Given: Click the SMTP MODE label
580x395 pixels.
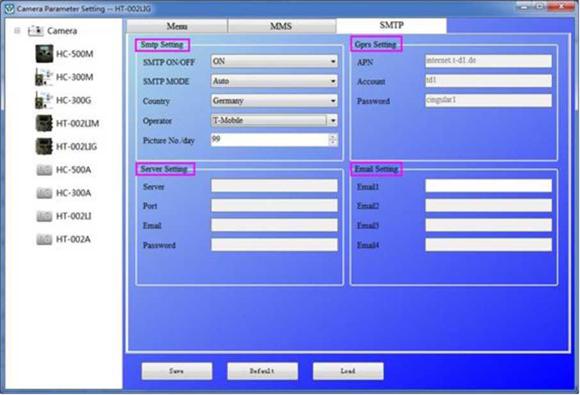Looking at the screenshot, I should 166,82.
